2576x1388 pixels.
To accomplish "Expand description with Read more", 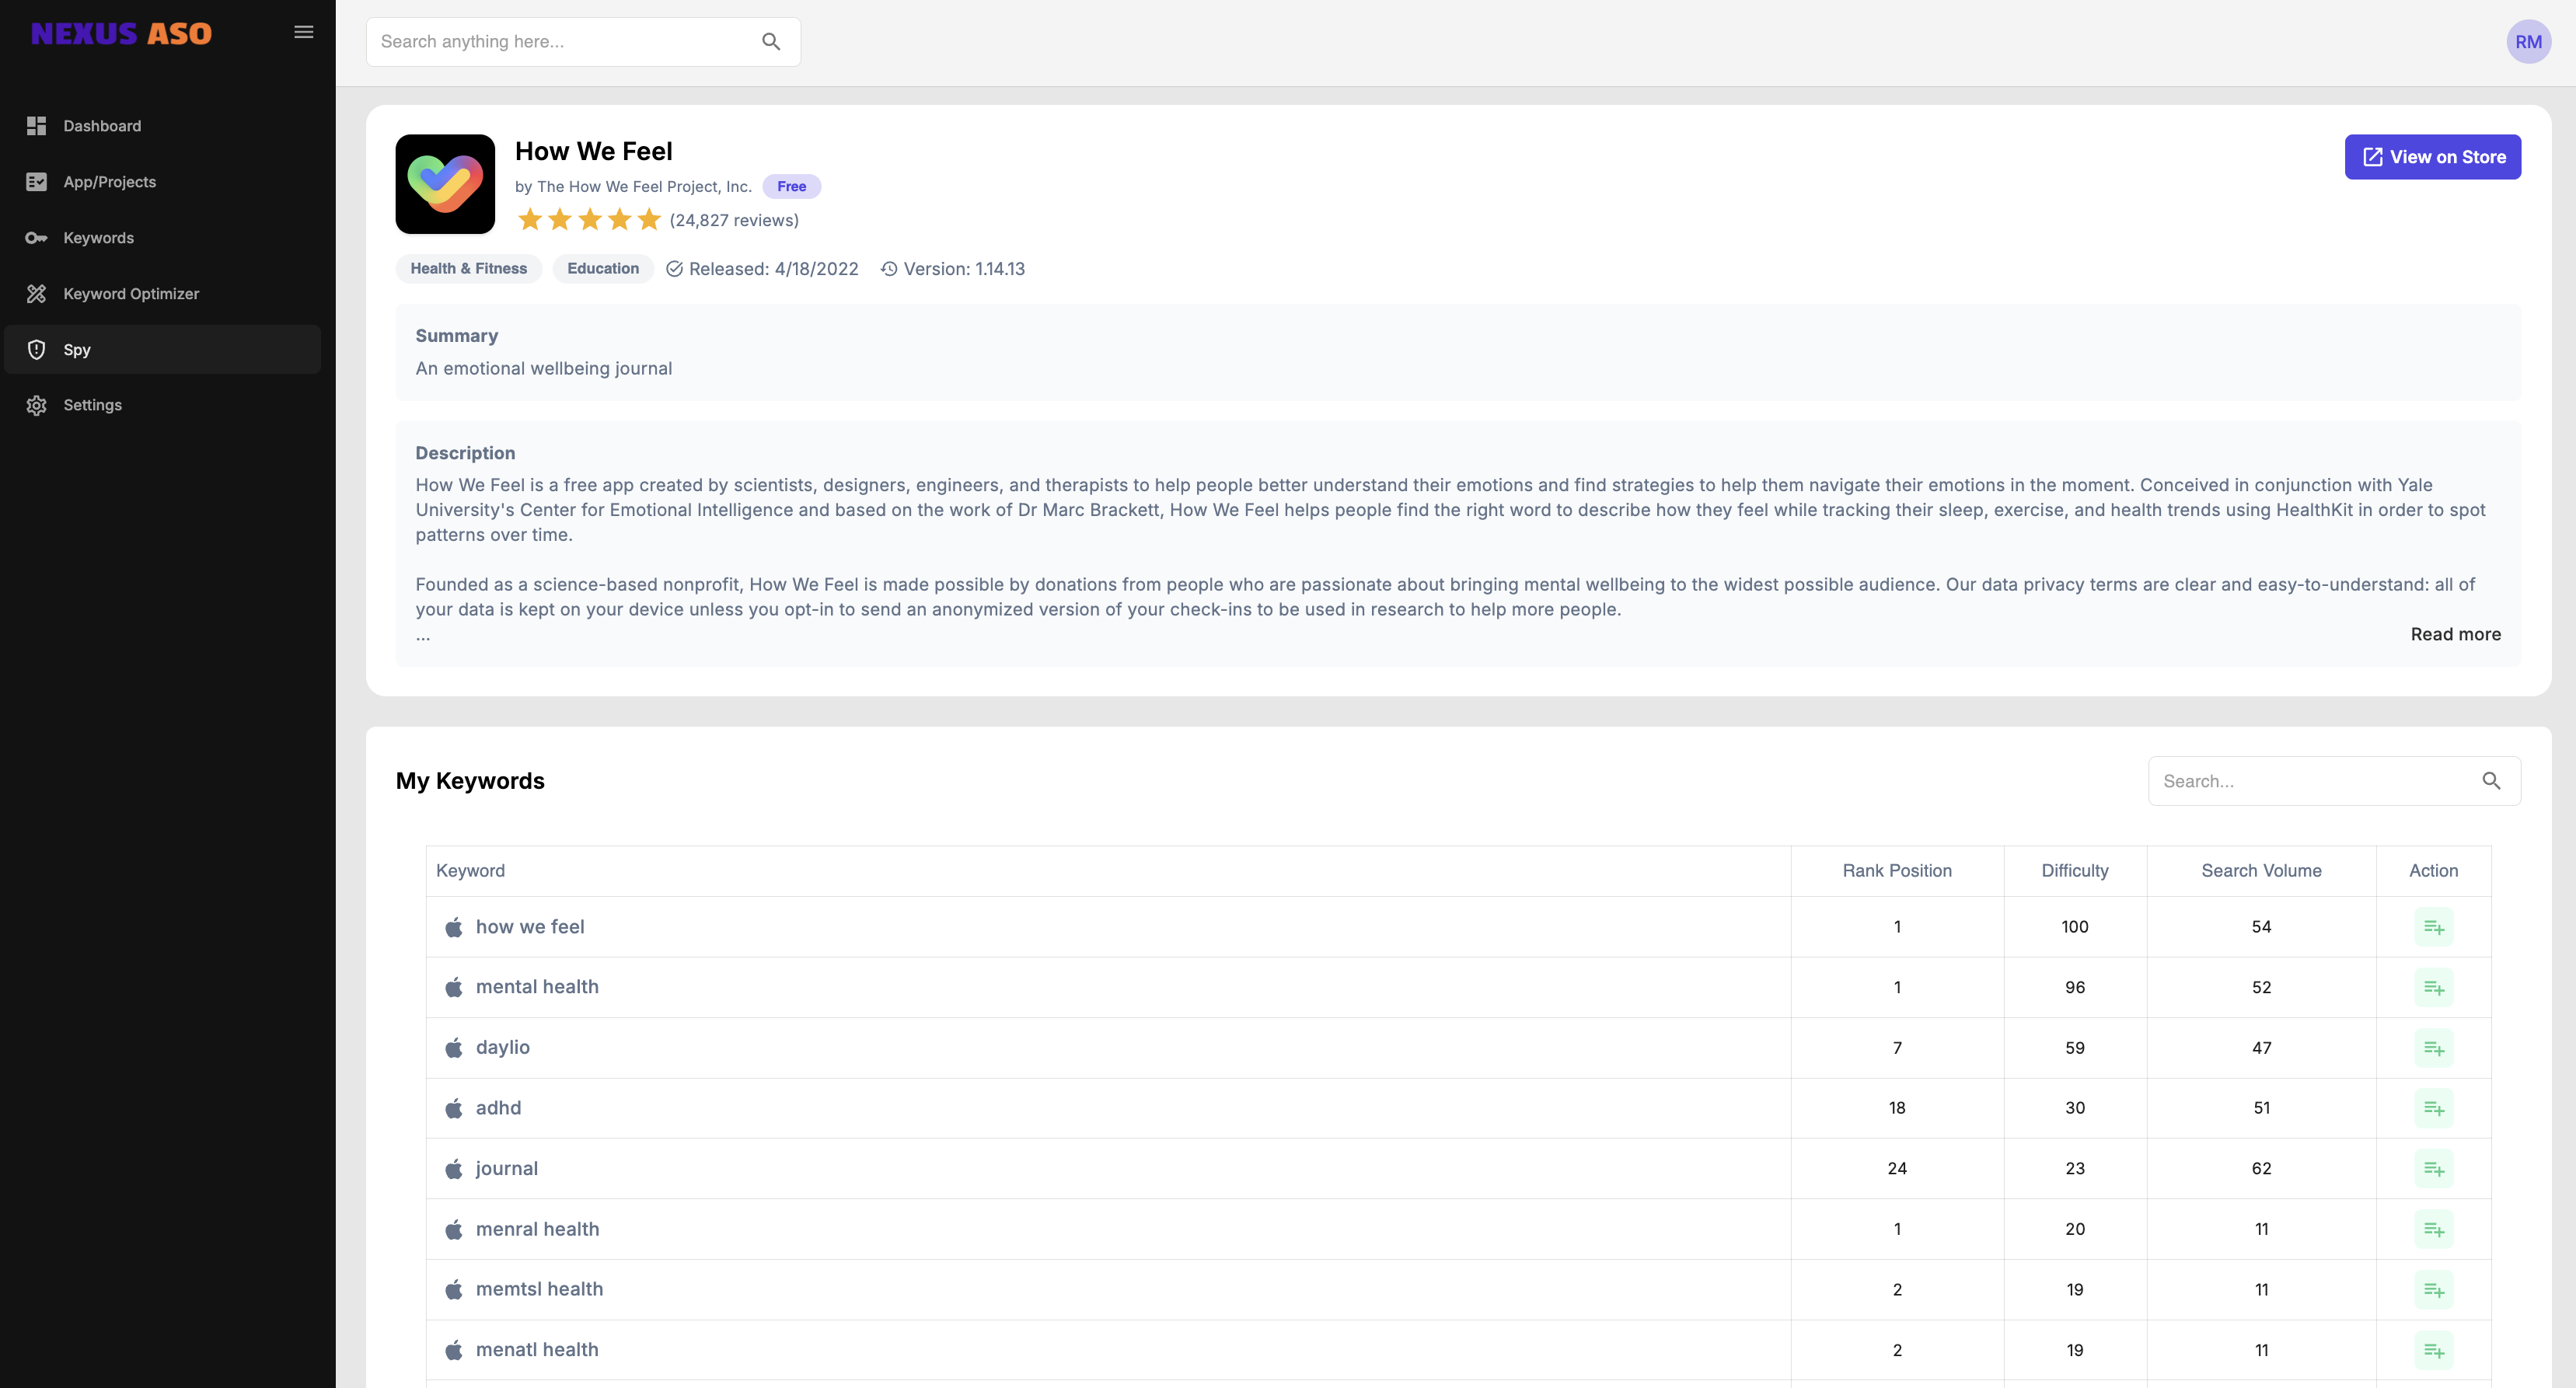I will (x=2455, y=634).
